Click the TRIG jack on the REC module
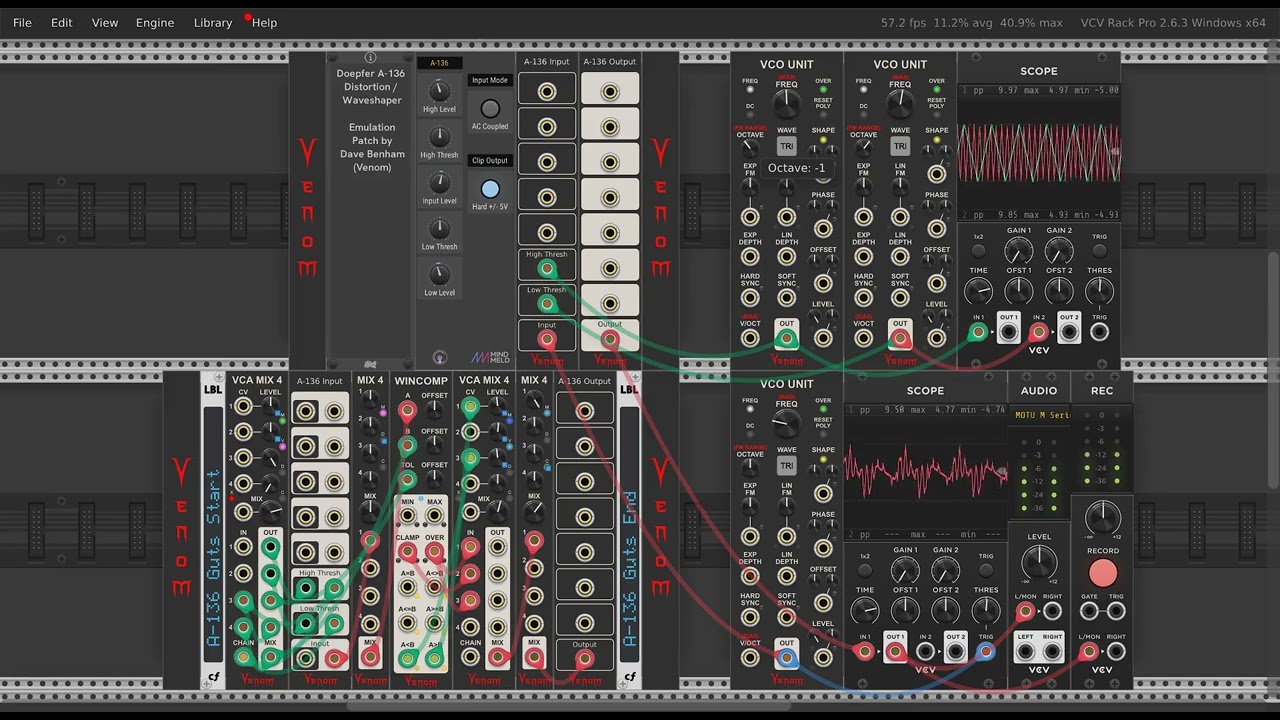Image resolution: width=1280 pixels, height=720 pixels. point(1116,611)
